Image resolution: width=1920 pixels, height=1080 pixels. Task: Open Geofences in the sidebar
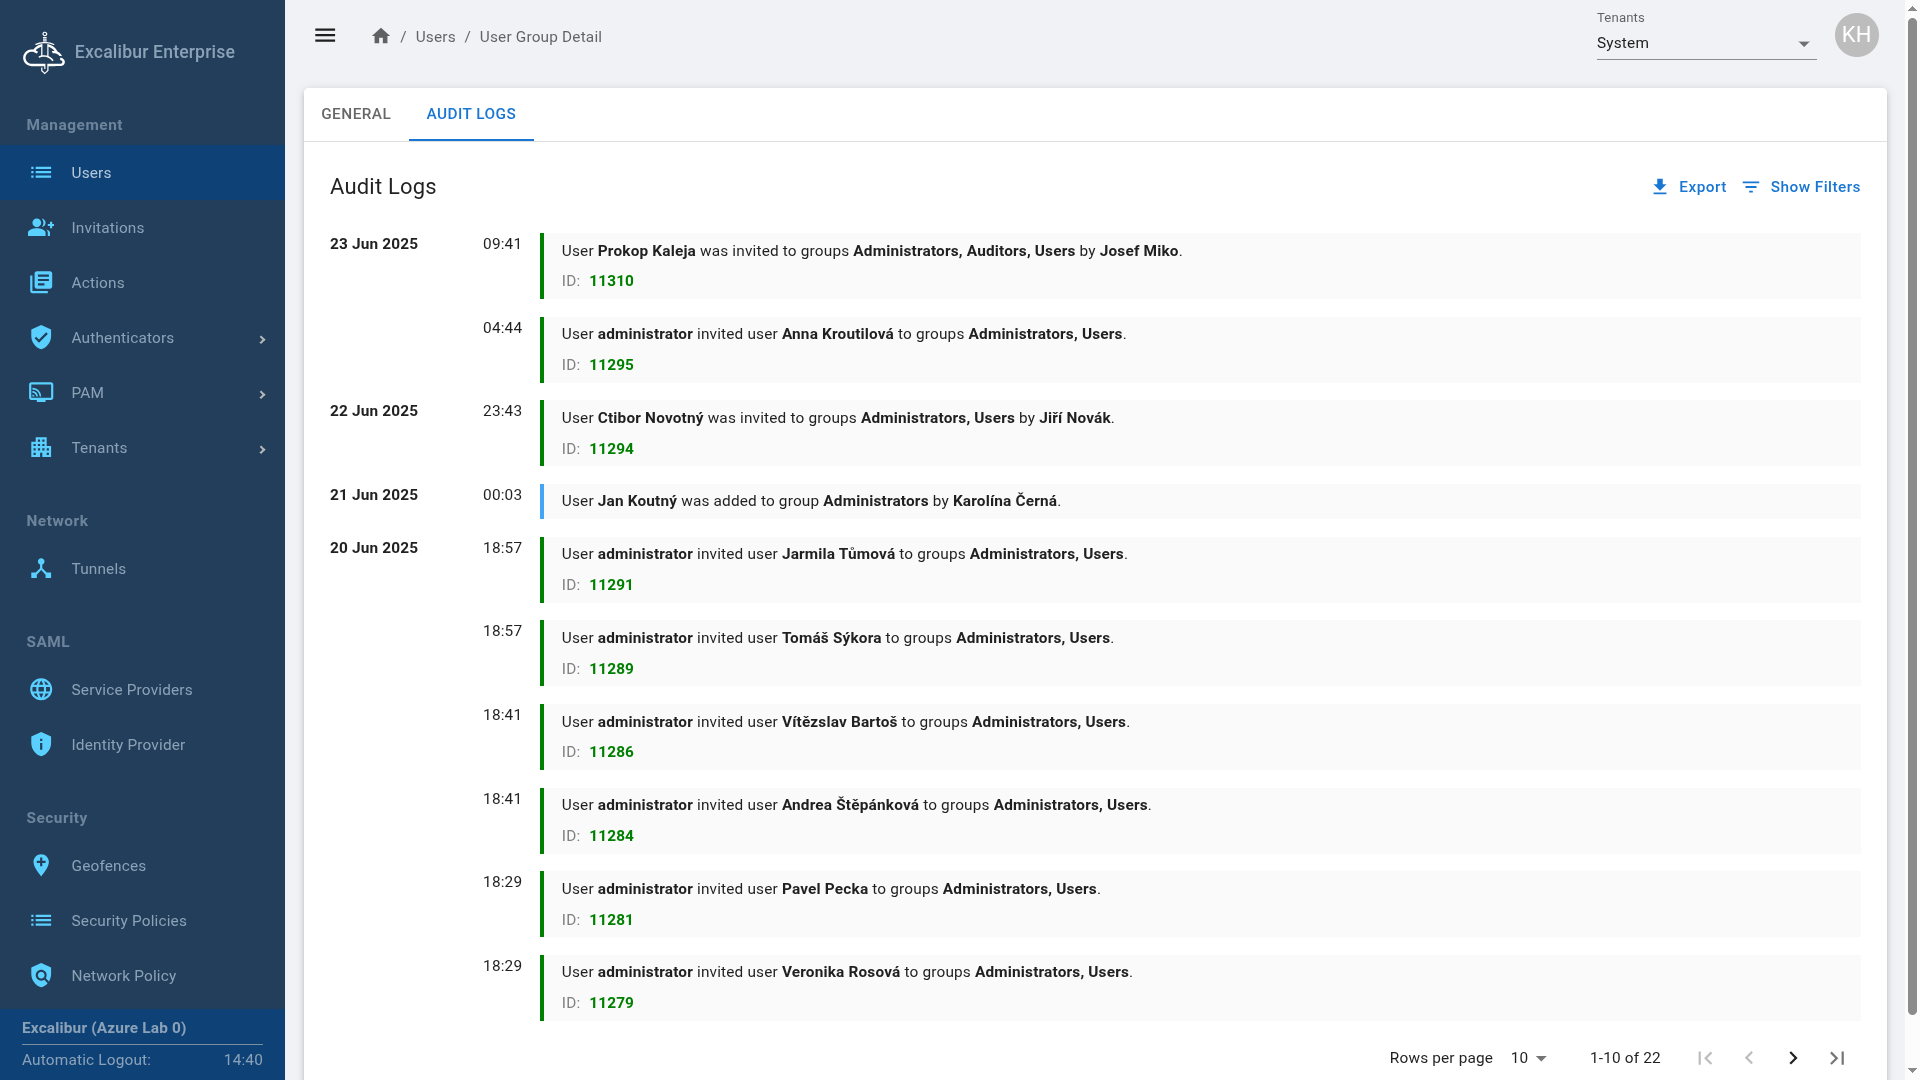click(x=108, y=866)
